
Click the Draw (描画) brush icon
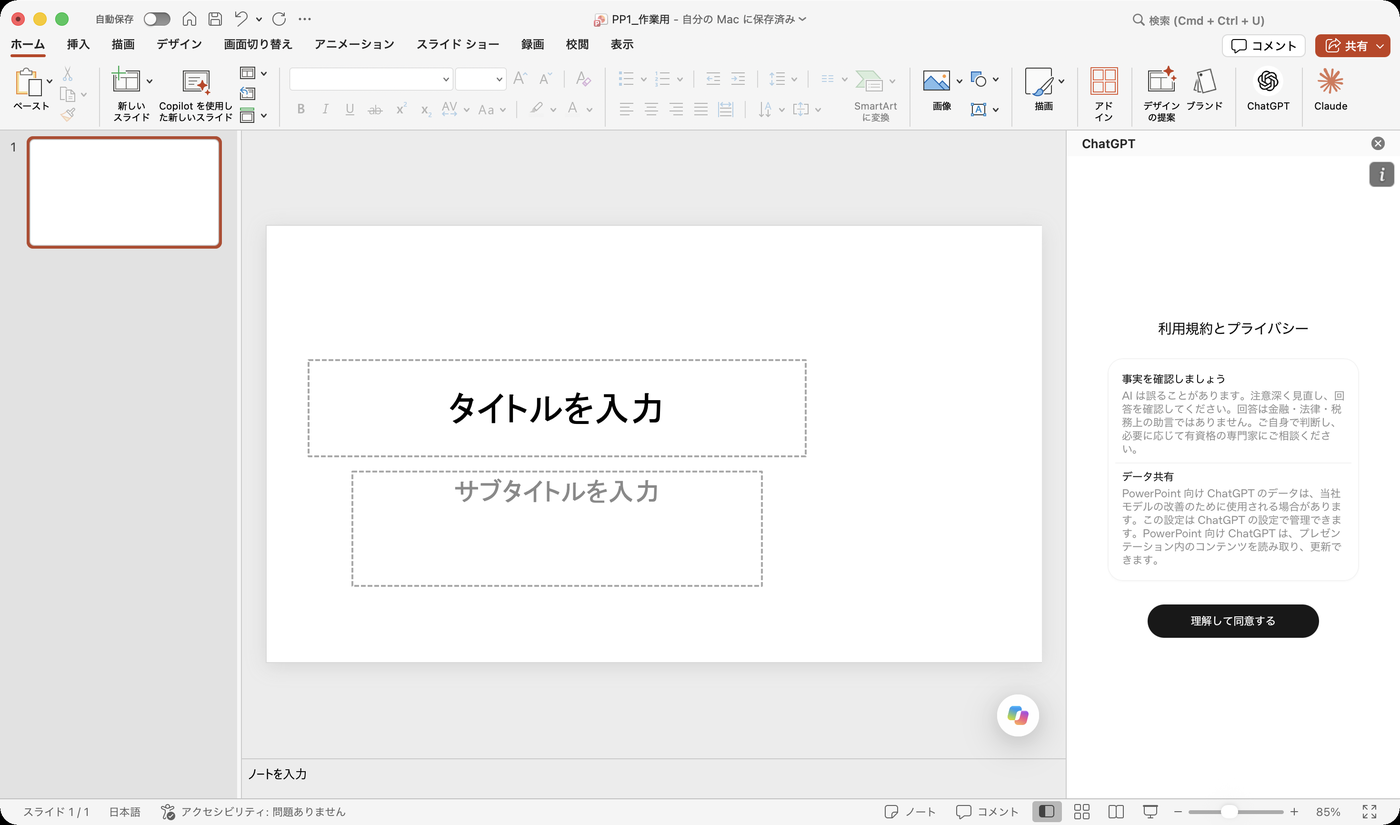1039,81
